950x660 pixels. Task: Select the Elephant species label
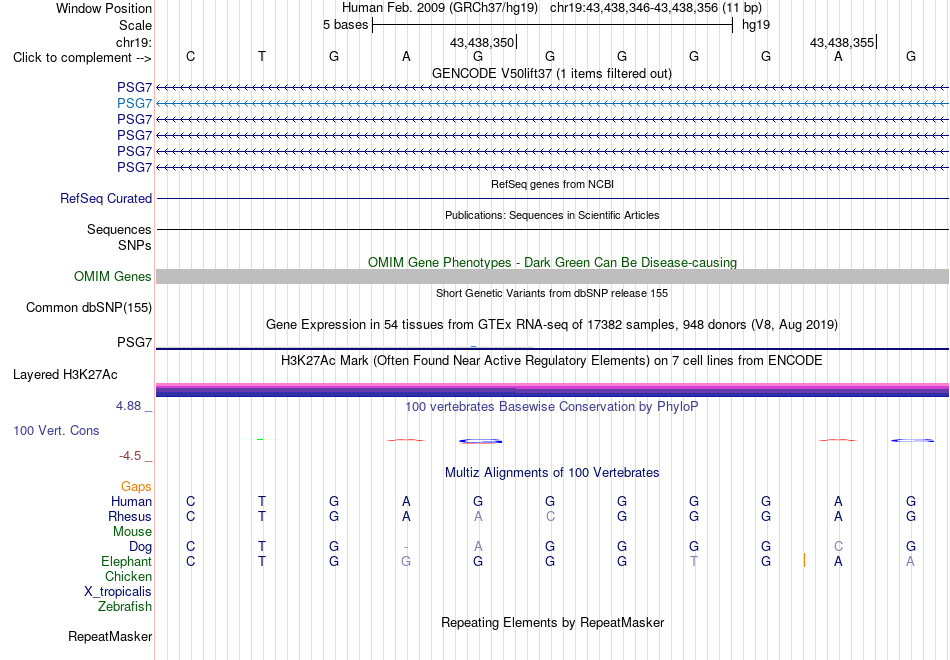(126, 562)
